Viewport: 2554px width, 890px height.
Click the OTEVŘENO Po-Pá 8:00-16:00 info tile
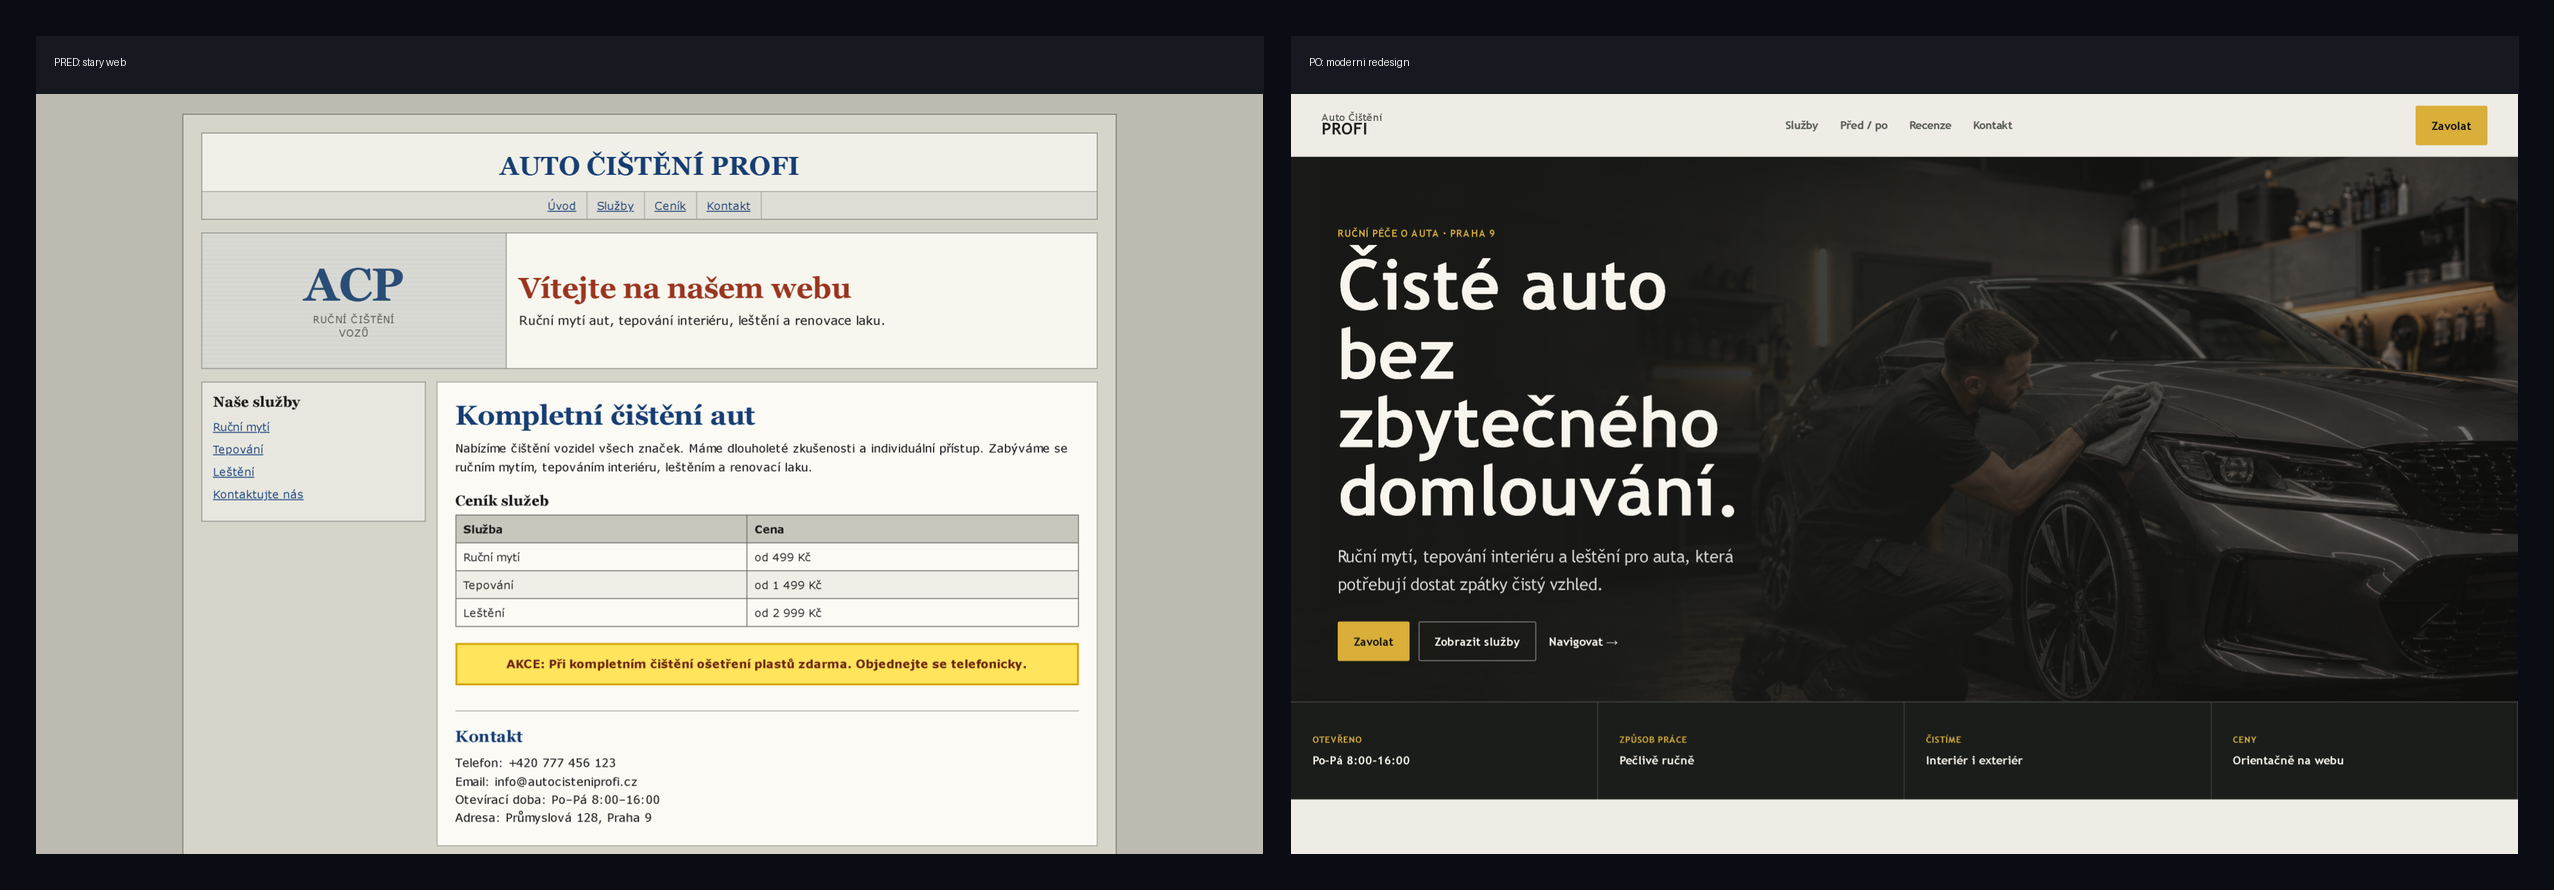pos(1444,751)
